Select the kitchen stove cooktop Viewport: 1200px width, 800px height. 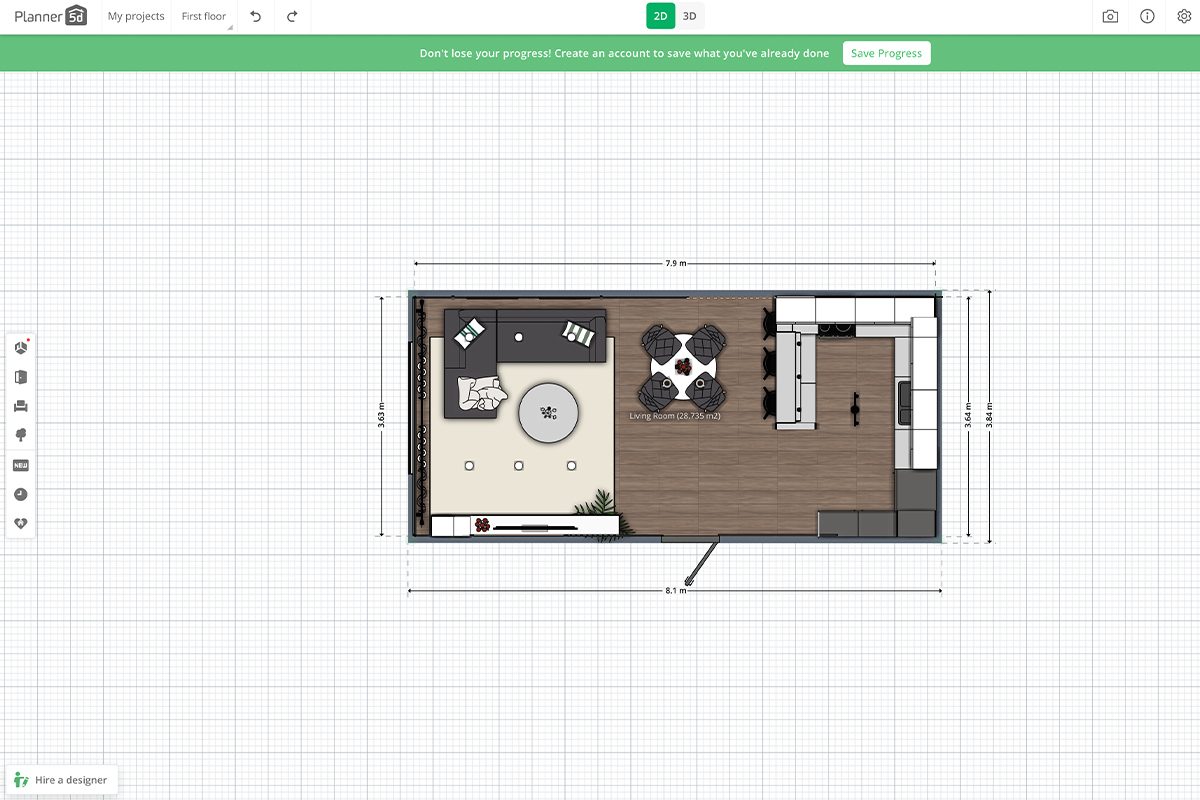pos(836,328)
